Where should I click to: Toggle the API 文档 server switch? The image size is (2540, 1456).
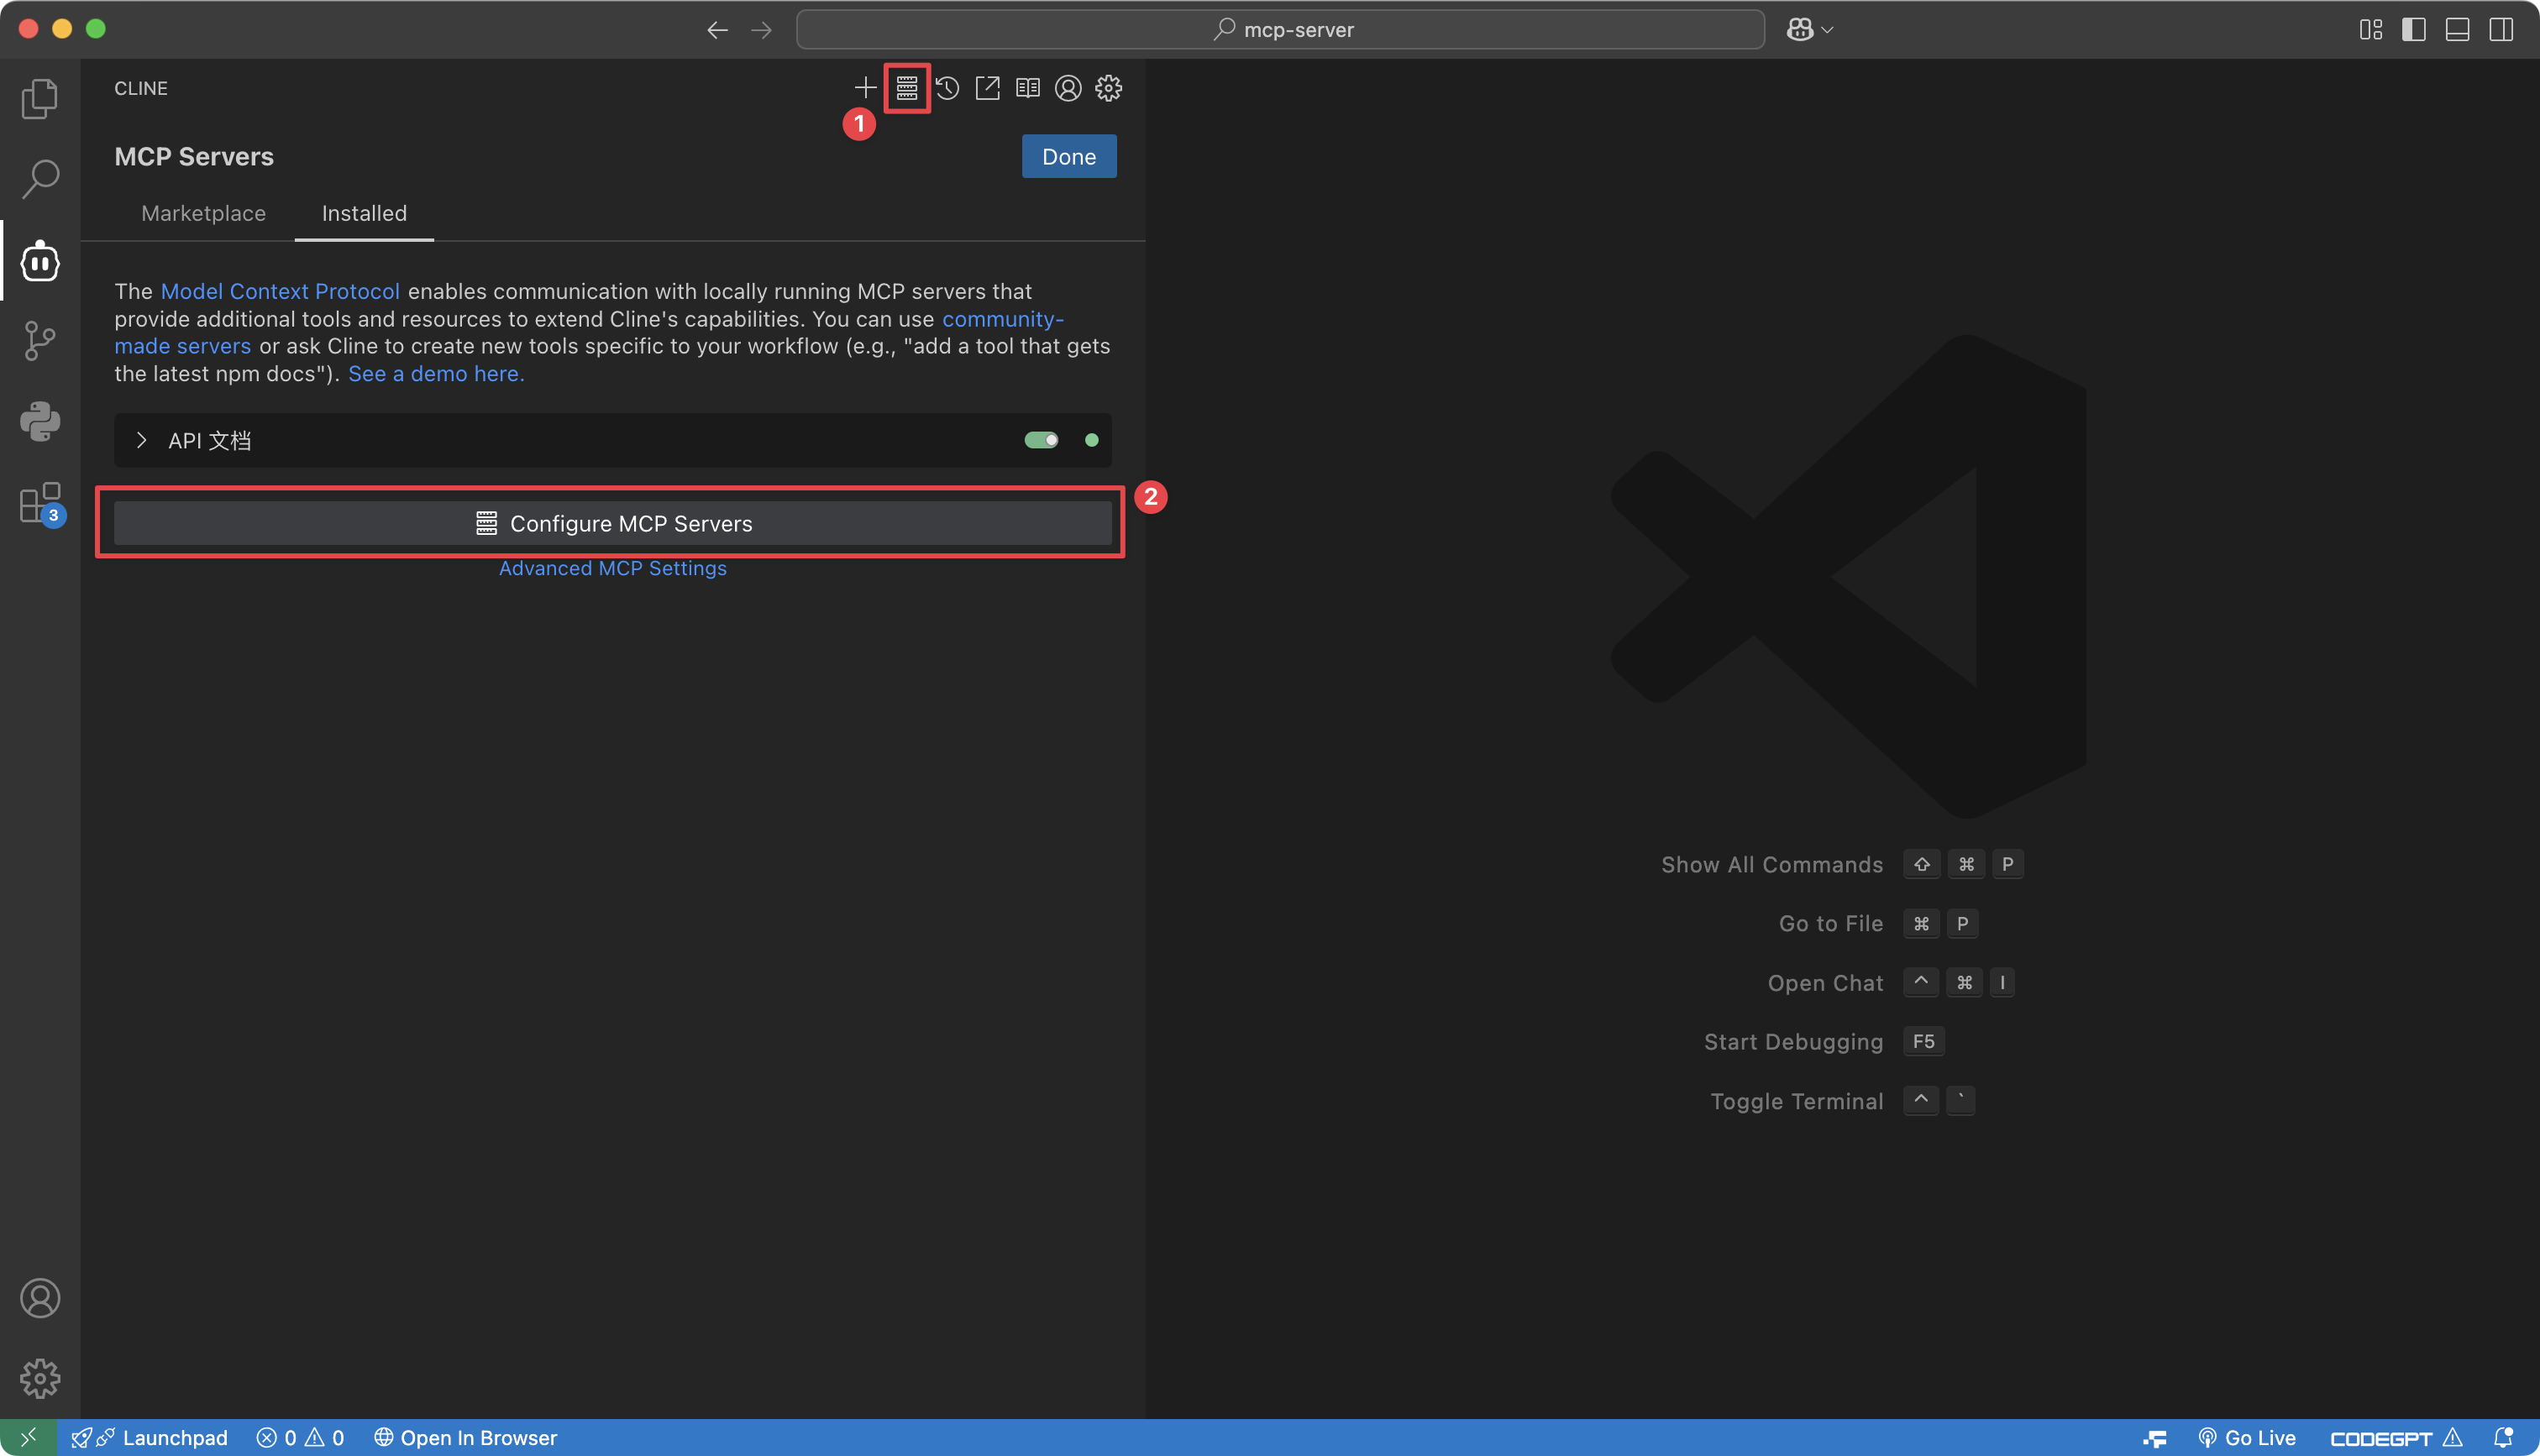coord(1041,440)
